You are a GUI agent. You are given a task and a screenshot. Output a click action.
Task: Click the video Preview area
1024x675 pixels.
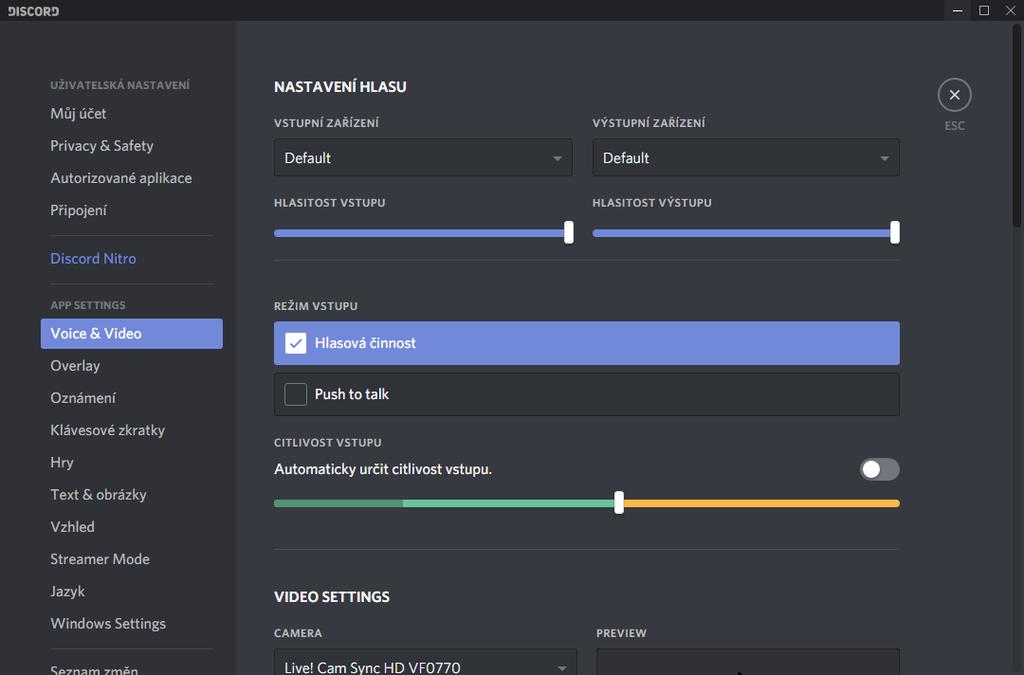tap(748, 662)
